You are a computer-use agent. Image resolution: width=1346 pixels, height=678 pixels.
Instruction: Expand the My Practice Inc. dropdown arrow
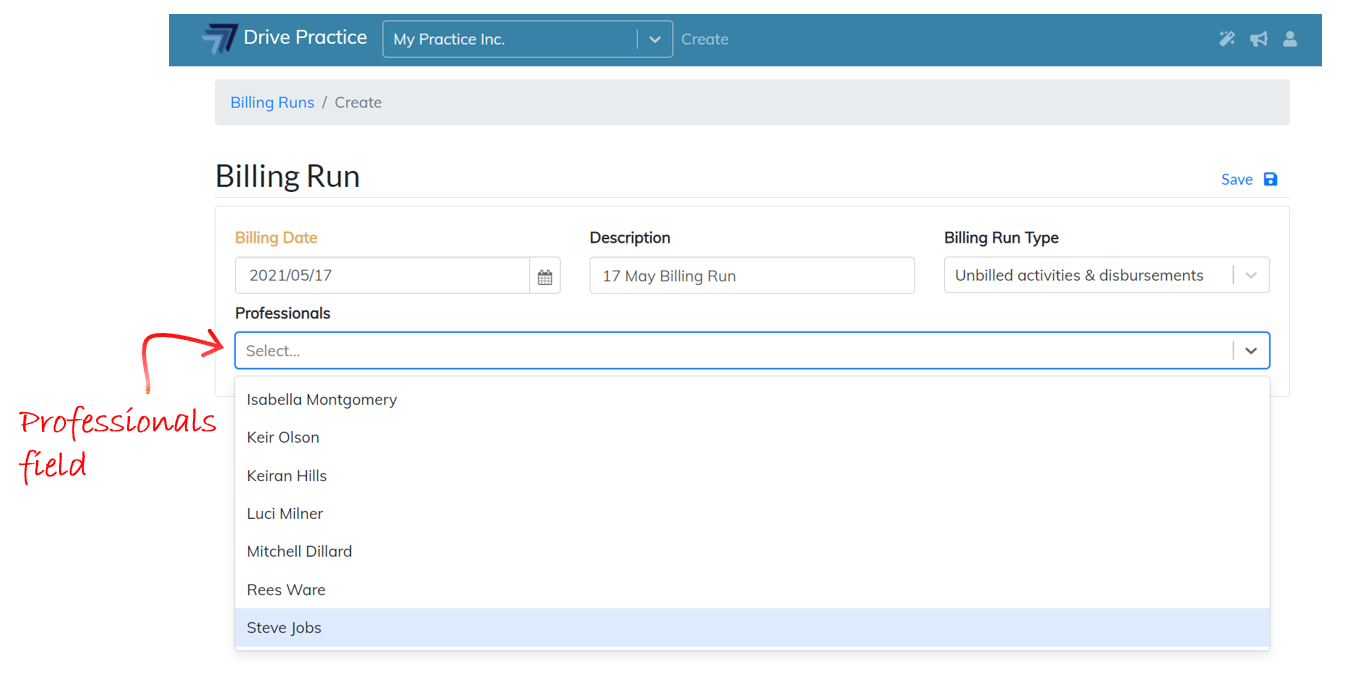(x=655, y=40)
